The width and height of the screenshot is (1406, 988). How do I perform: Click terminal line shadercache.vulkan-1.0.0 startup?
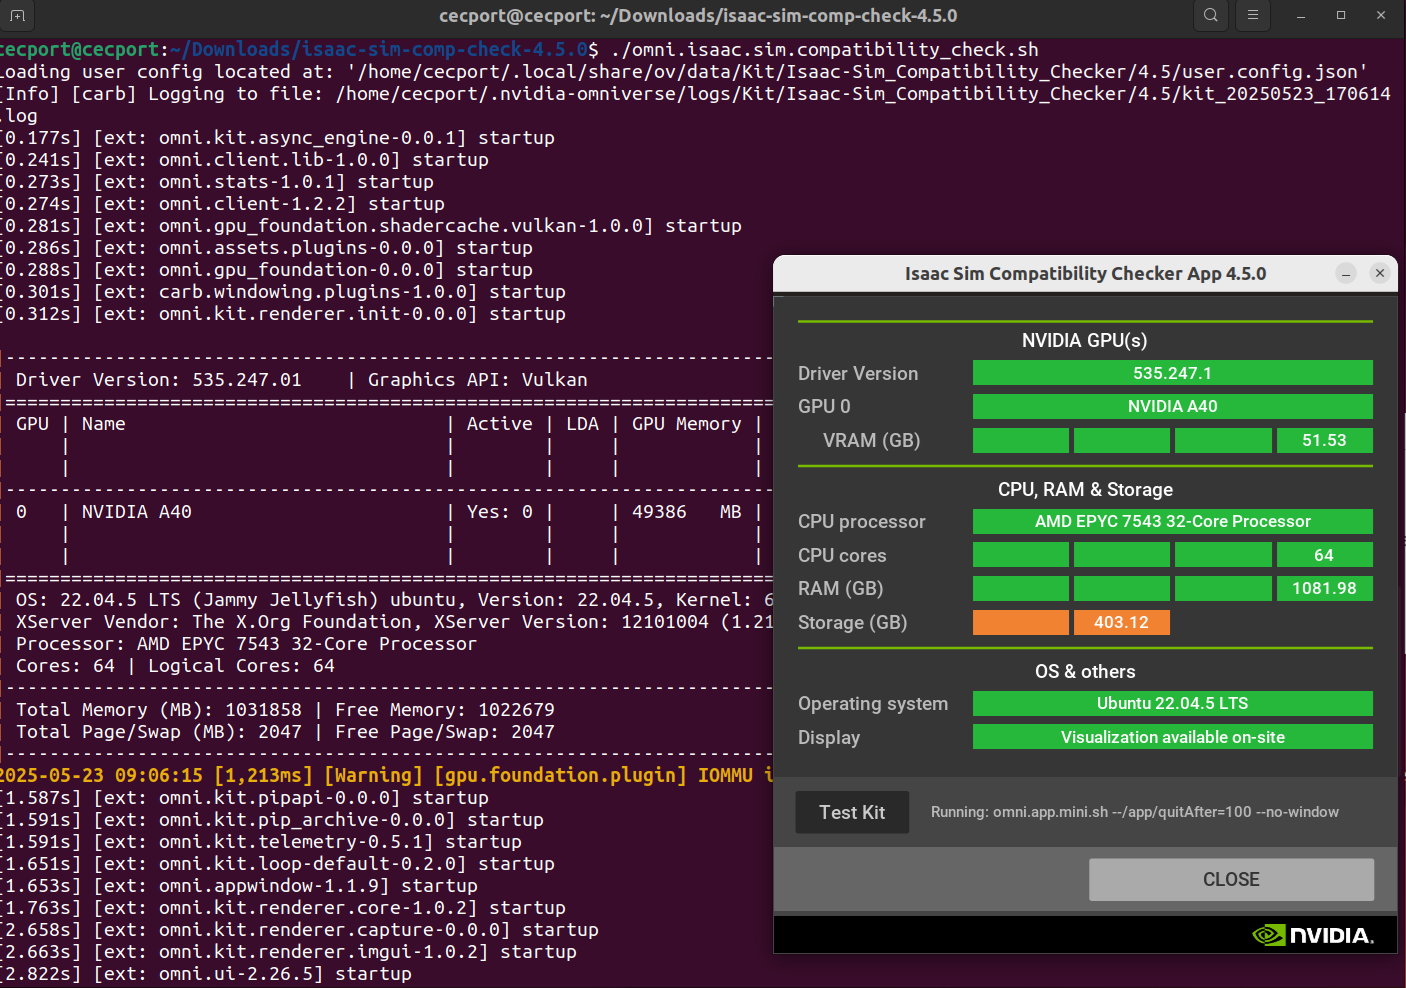[370, 225]
